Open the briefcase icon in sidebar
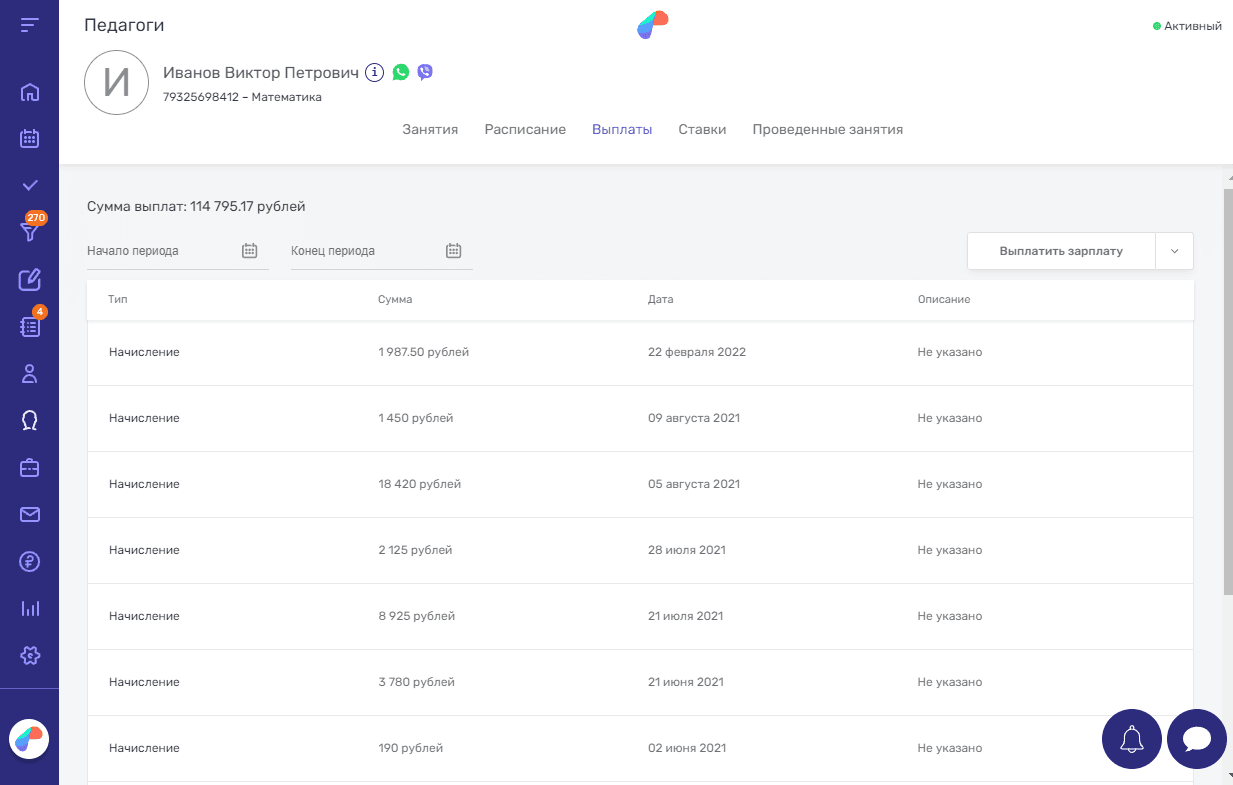 pos(30,467)
